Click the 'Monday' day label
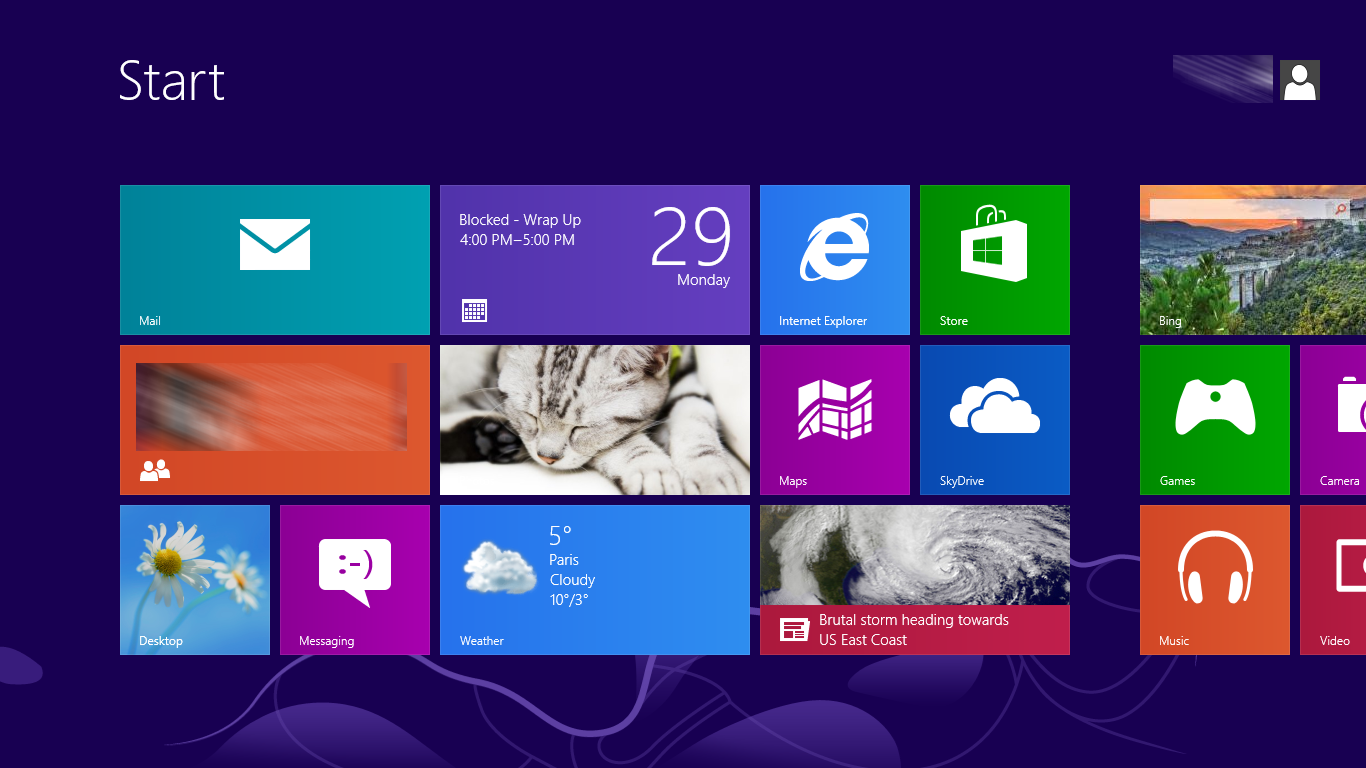Image resolution: width=1366 pixels, height=768 pixels. (703, 280)
